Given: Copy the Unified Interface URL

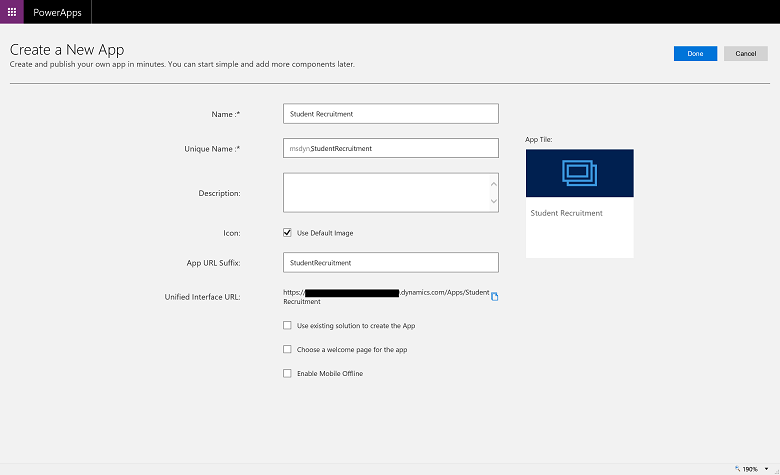Looking at the screenshot, I should click(x=494, y=297).
